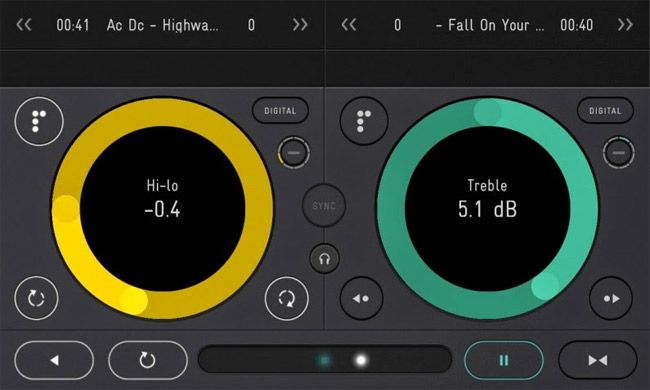Image resolution: width=650 pixels, height=390 pixels.
Task: Click the 00:40 right deck time
Action: point(577,25)
